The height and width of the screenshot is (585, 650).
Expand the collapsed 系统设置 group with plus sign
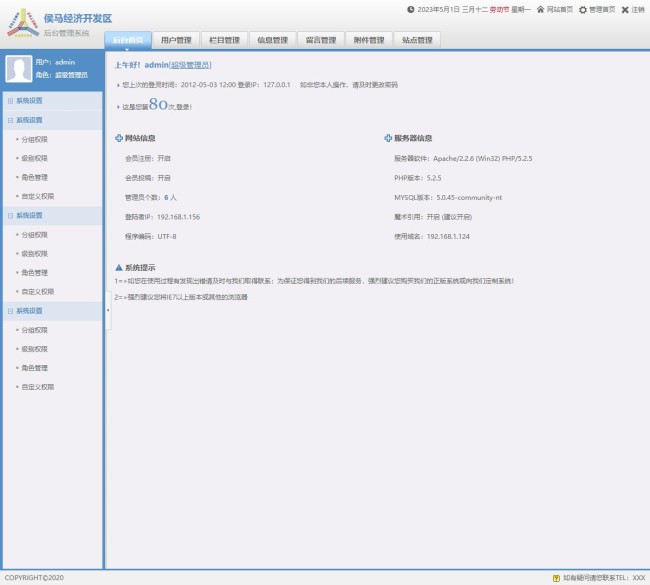(10, 101)
